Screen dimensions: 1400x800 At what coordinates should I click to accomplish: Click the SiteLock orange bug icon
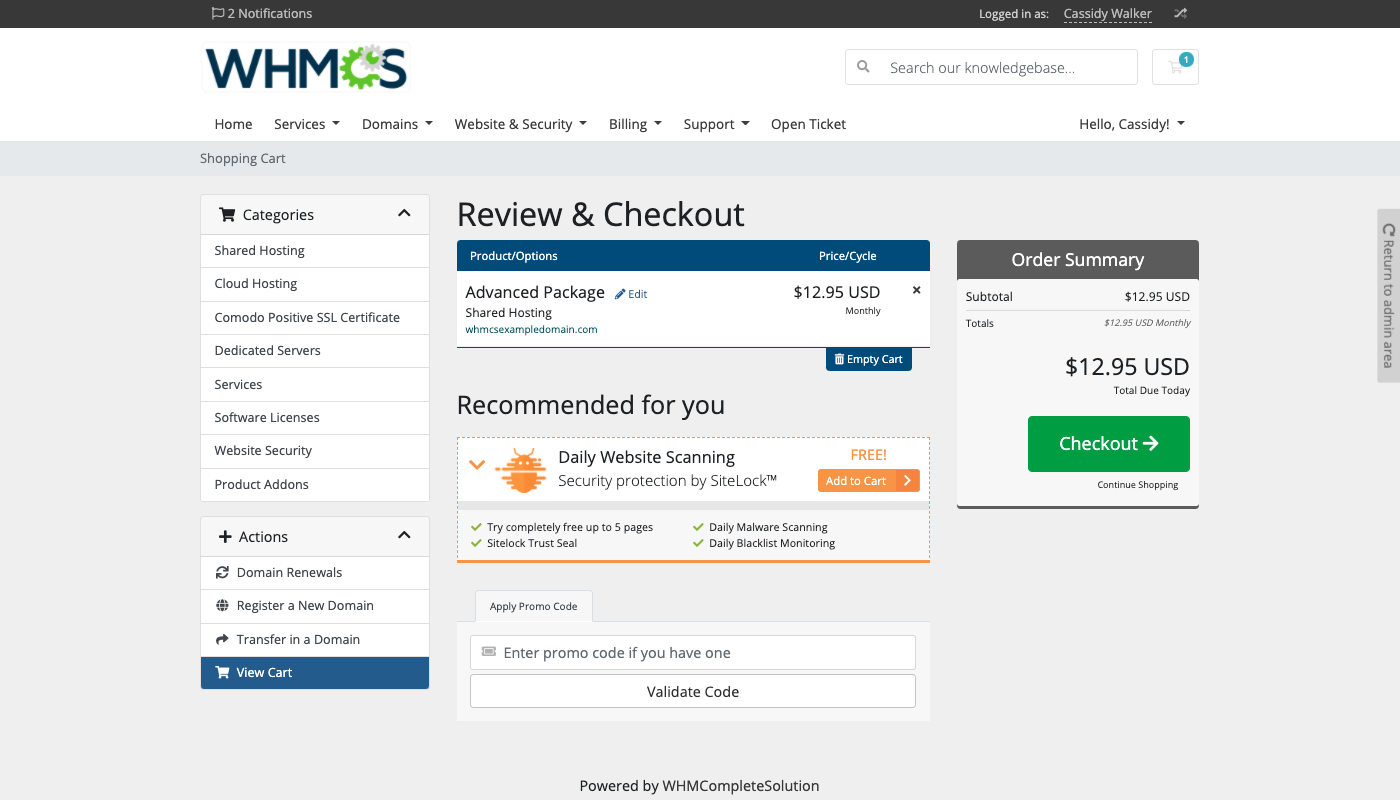[x=520, y=470]
